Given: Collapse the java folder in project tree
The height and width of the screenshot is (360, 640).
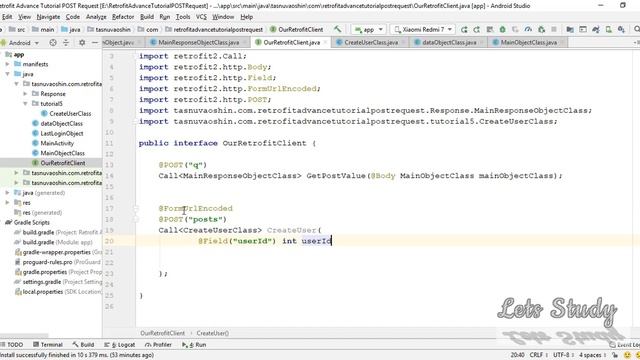Looking at the screenshot, I should (x=7, y=74).
